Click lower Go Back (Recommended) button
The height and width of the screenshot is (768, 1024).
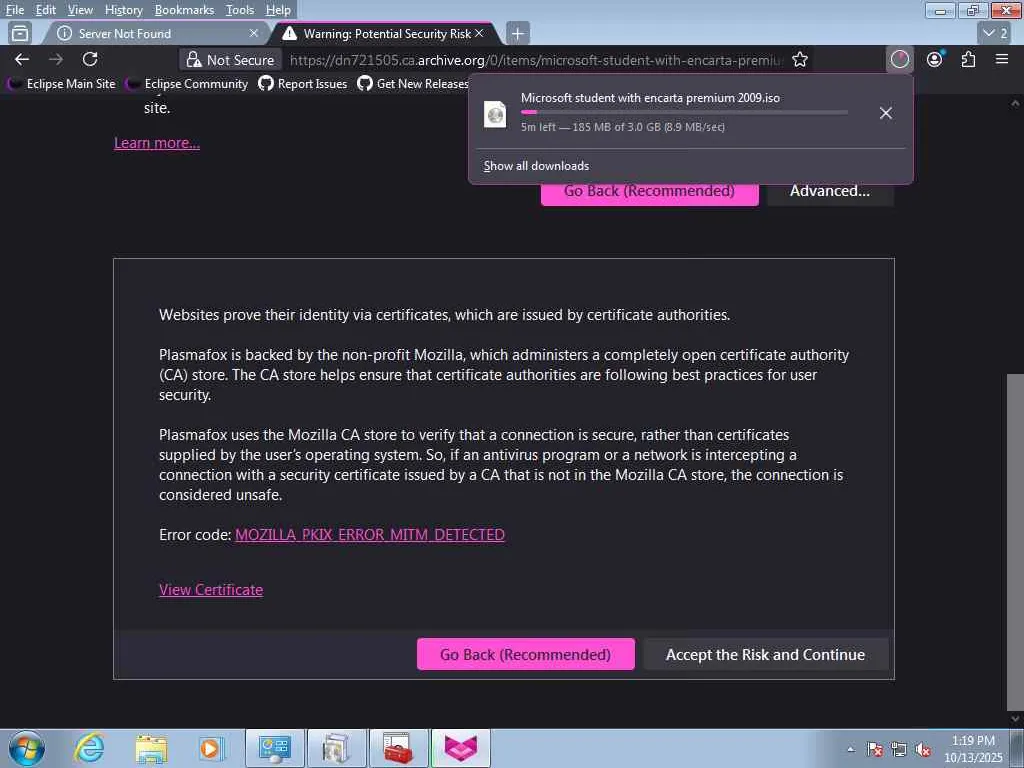tap(526, 654)
